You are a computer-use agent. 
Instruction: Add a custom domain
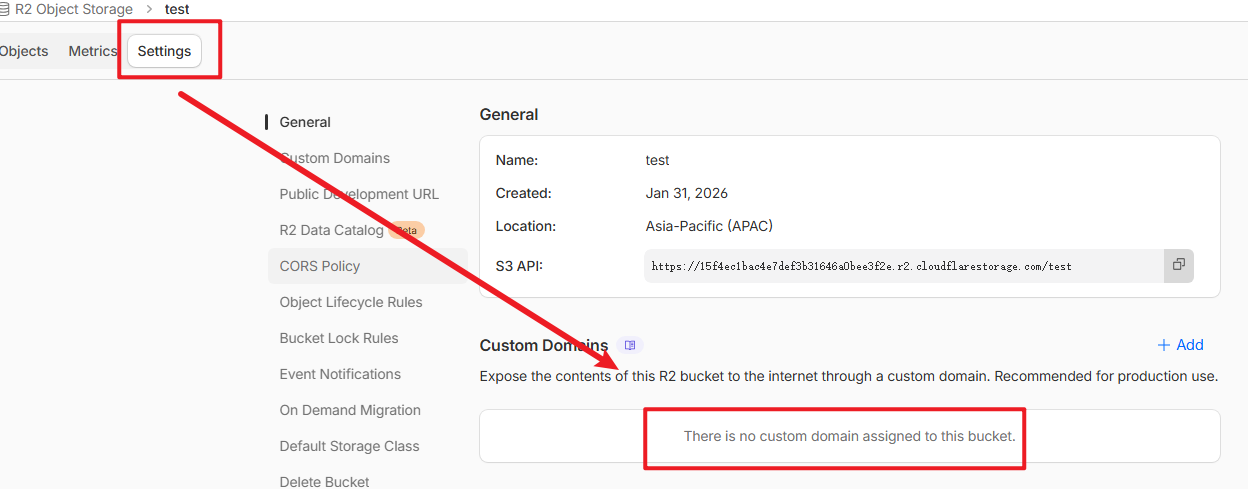click(x=1180, y=345)
